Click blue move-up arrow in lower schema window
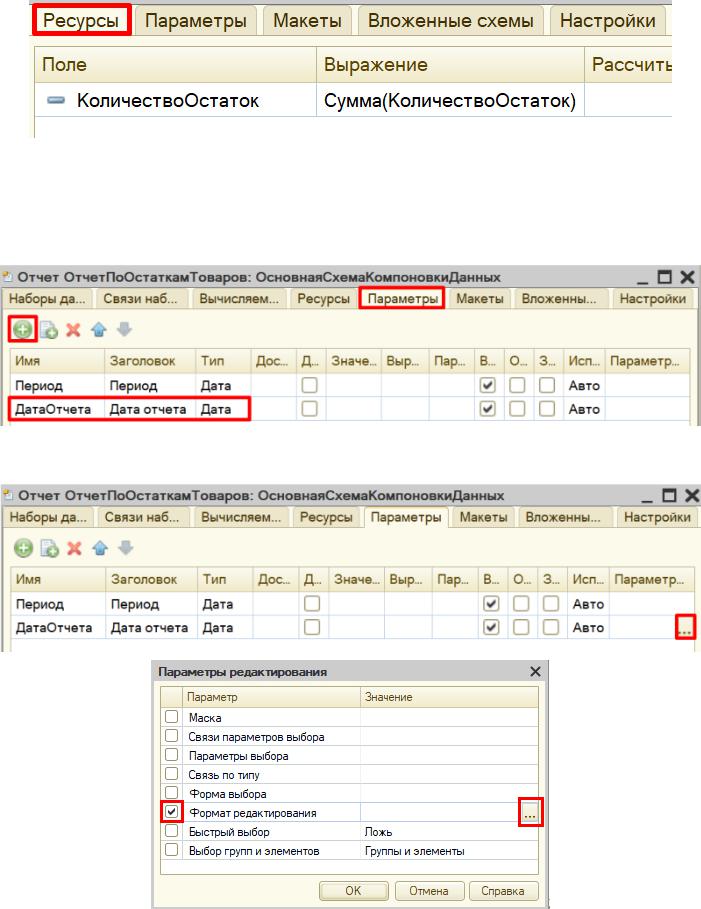Viewport: 701px width, 909px height. [99, 548]
